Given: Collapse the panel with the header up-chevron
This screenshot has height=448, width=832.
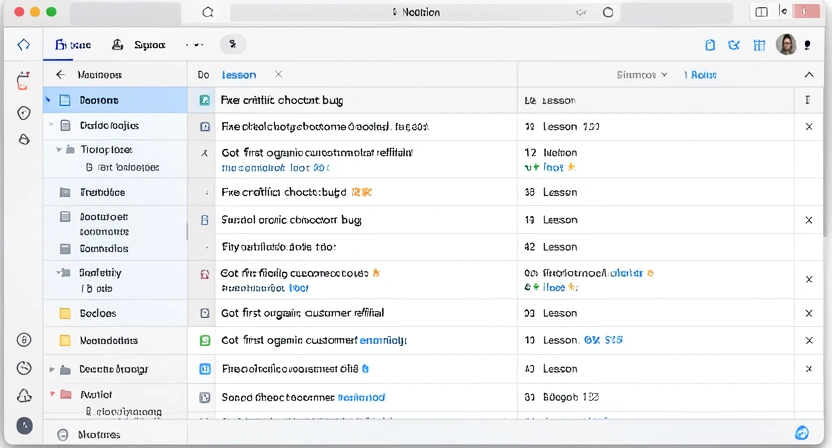Looking at the screenshot, I should (x=809, y=75).
